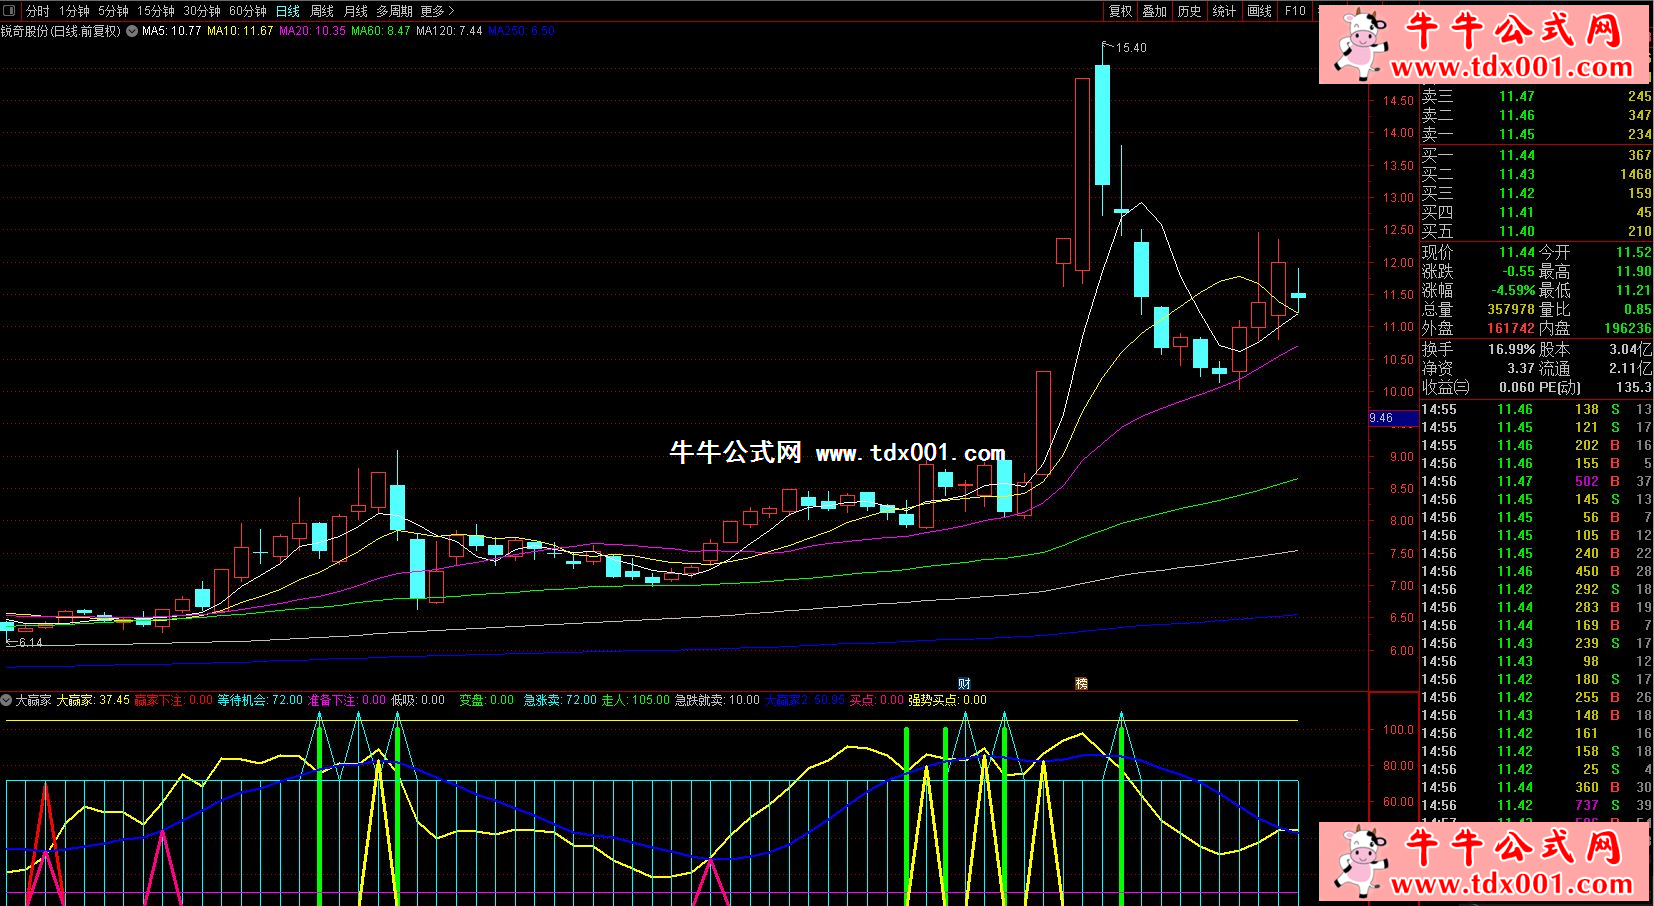The width and height of the screenshot is (1654, 906).
Task: Select the 60分钟 period tab
Action: (248, 11)
